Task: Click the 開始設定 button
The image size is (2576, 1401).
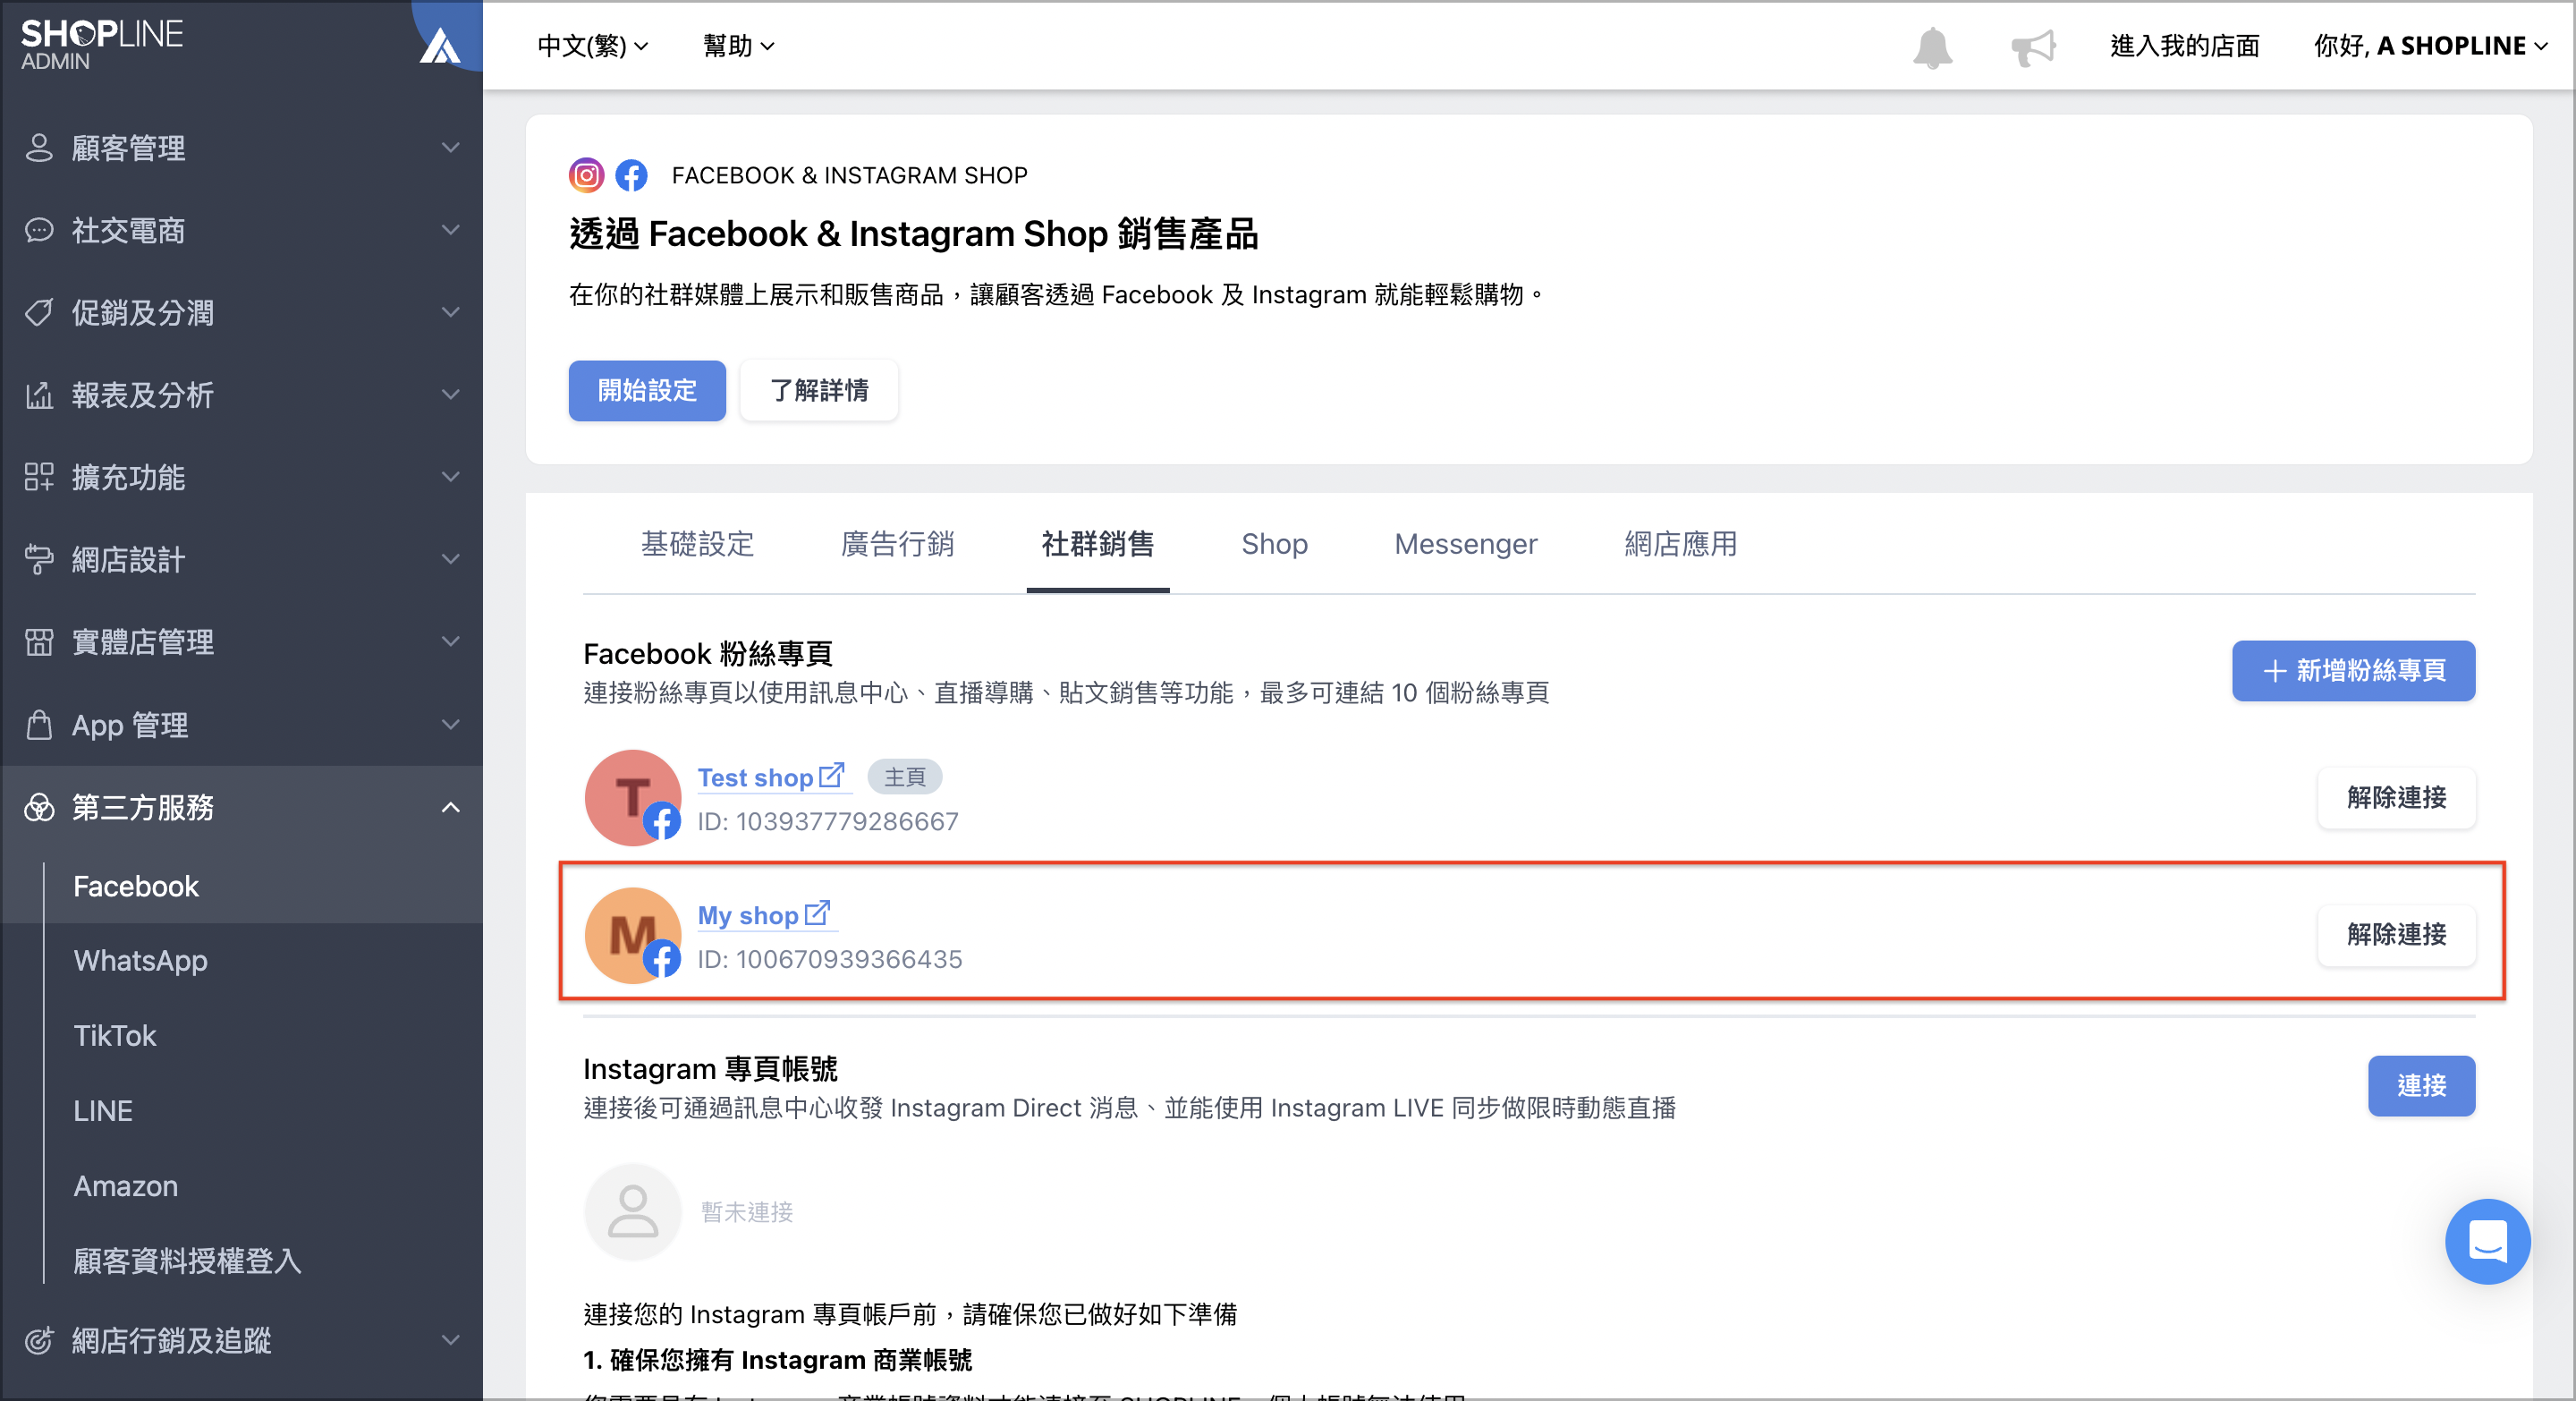Action: pyautogui.click(x=647, y=390)
